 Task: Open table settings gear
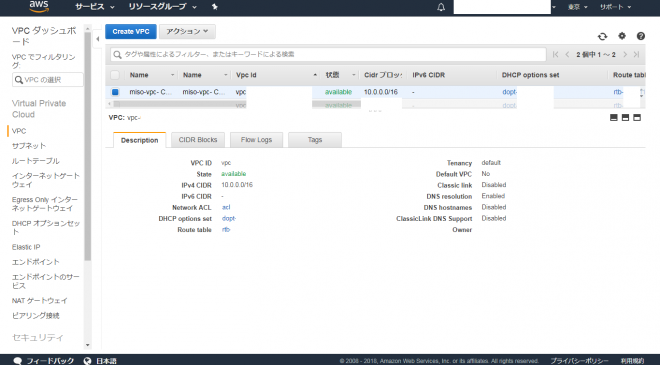(x=622, y=36)
